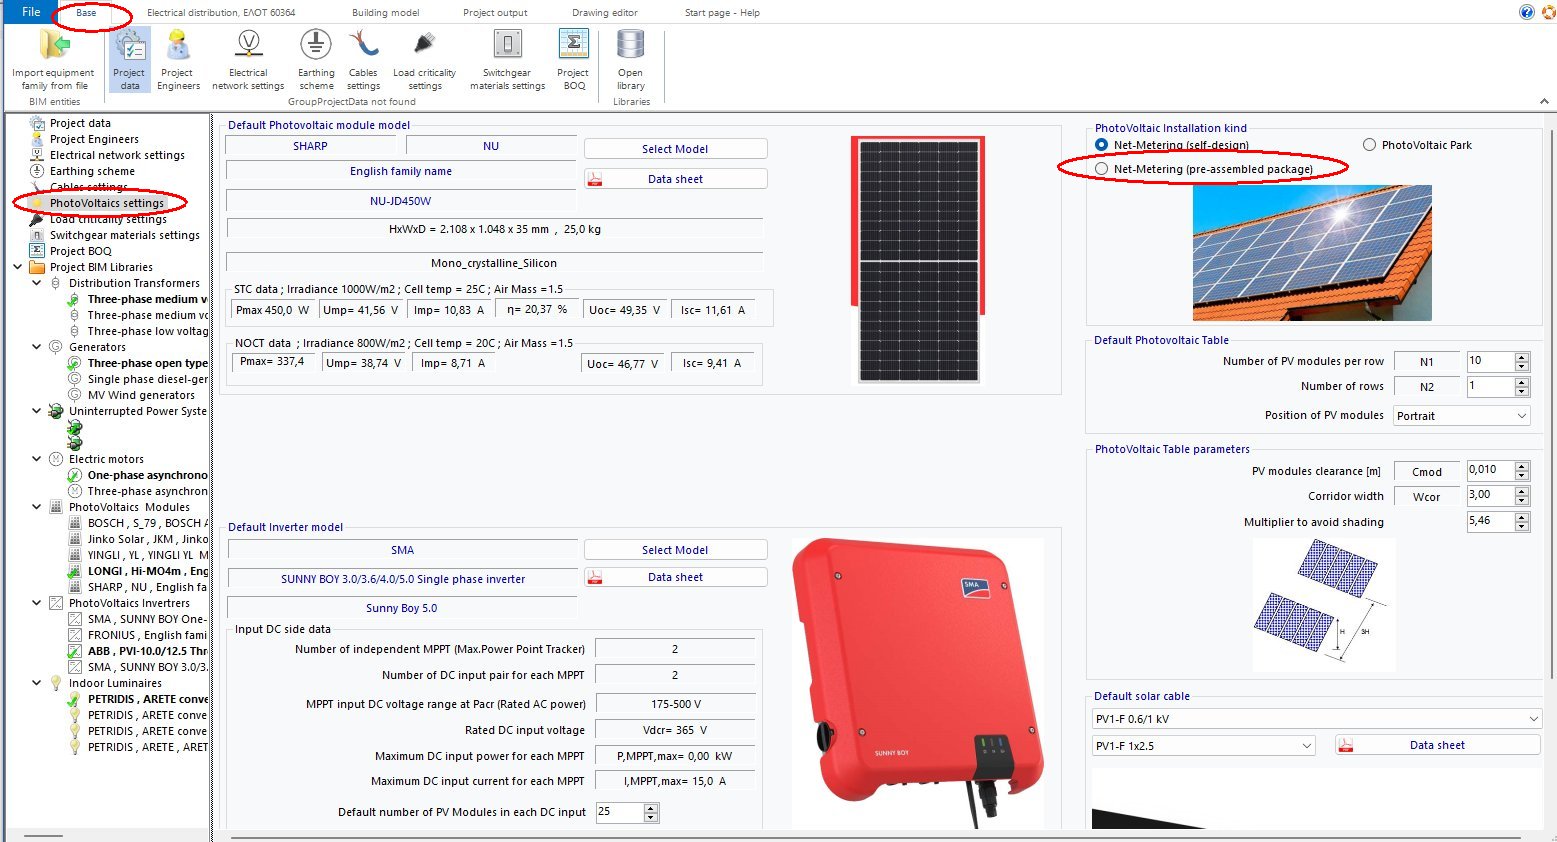Viewport: 1557px width, 842px height.
Task: Open the PV module Data sheet
Action: [x=675, y=179]
